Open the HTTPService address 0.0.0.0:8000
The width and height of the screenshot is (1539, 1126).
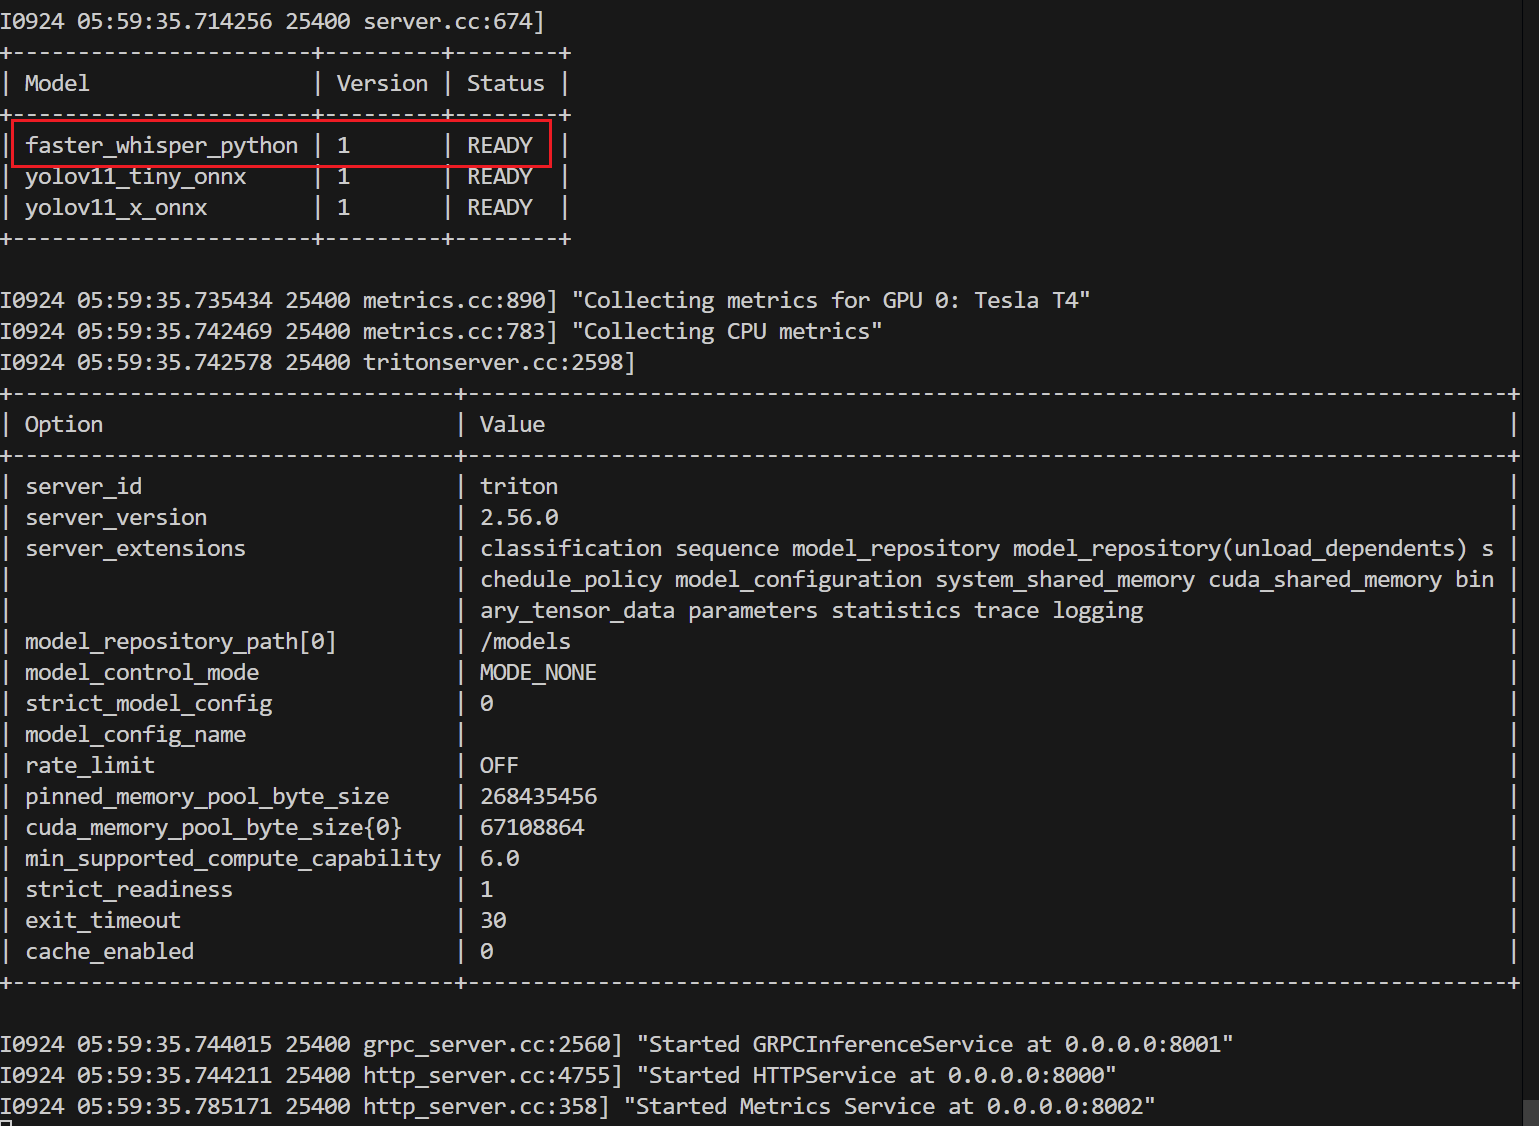click(x=1025, y=1076)
